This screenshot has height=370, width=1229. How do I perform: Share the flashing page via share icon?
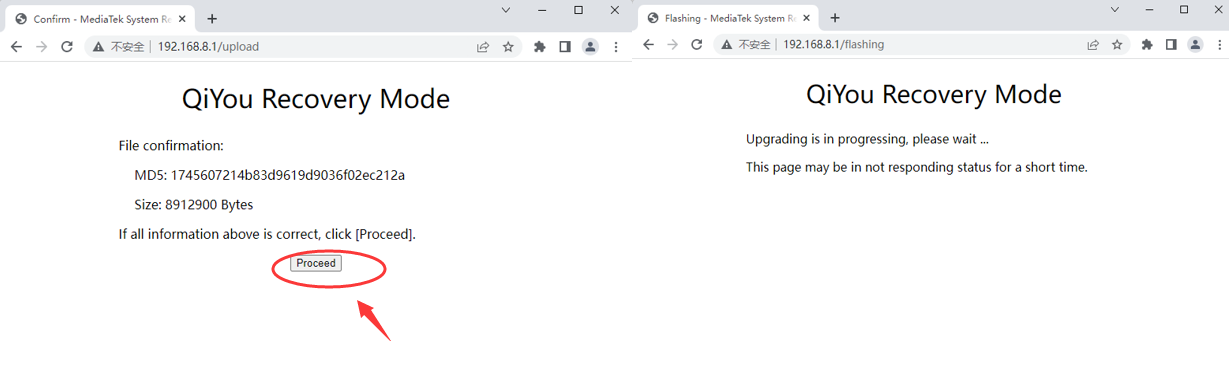(x=1093, y=44)
